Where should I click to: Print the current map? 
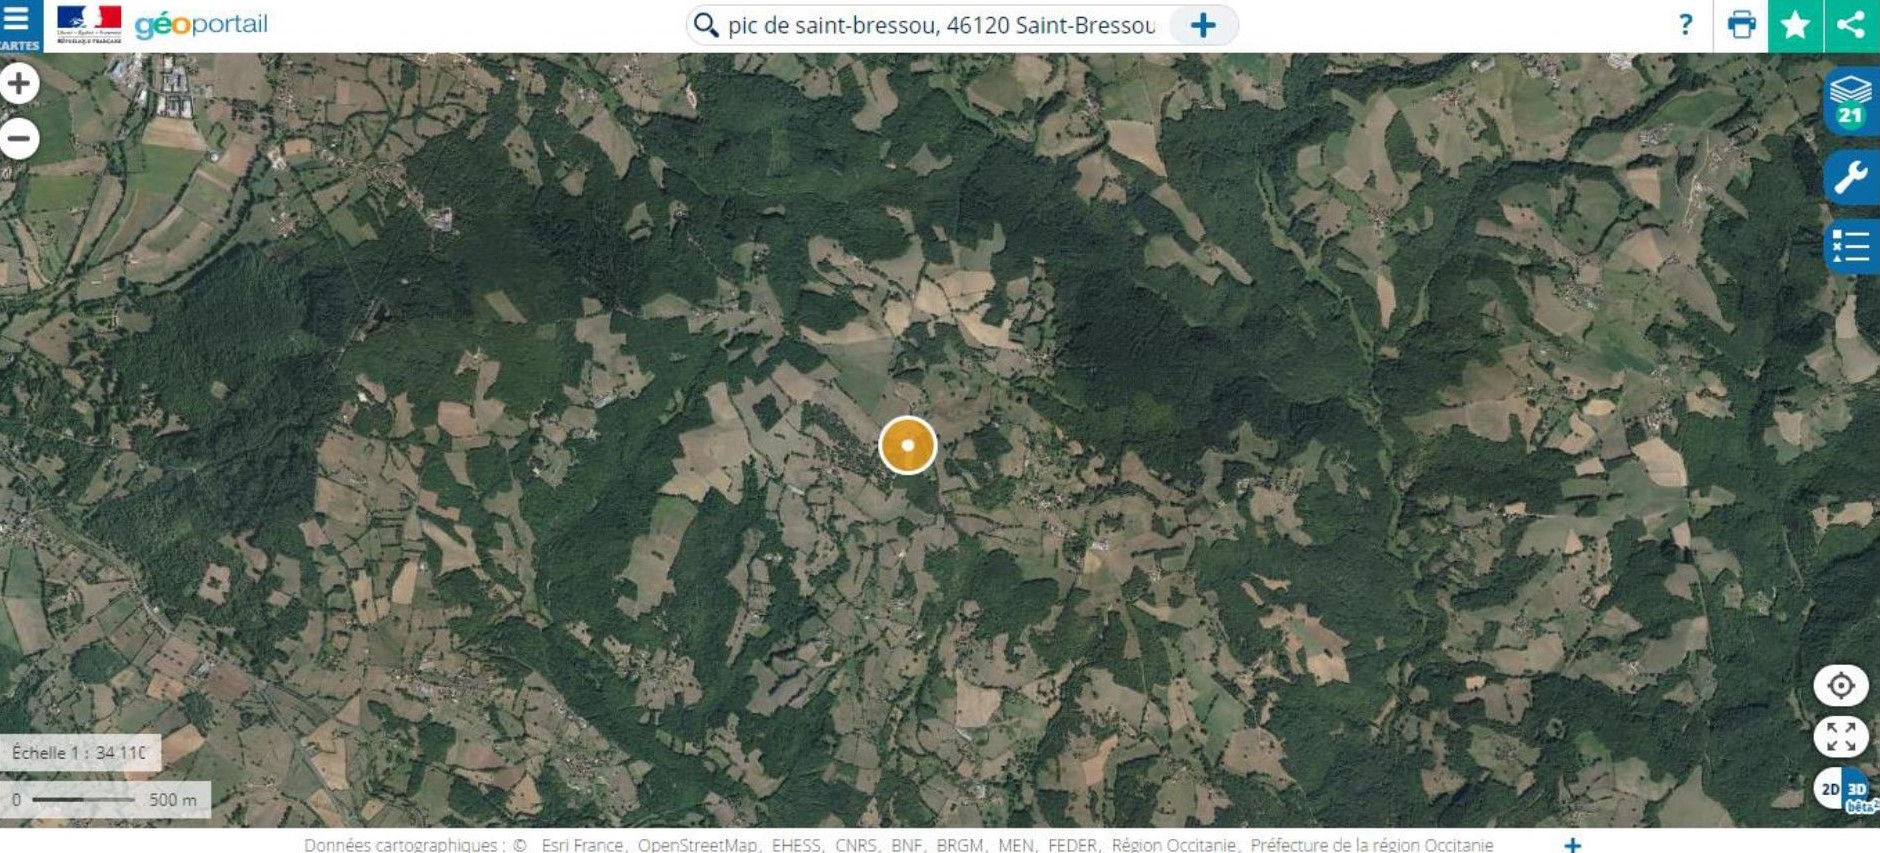pos(1741,25)
